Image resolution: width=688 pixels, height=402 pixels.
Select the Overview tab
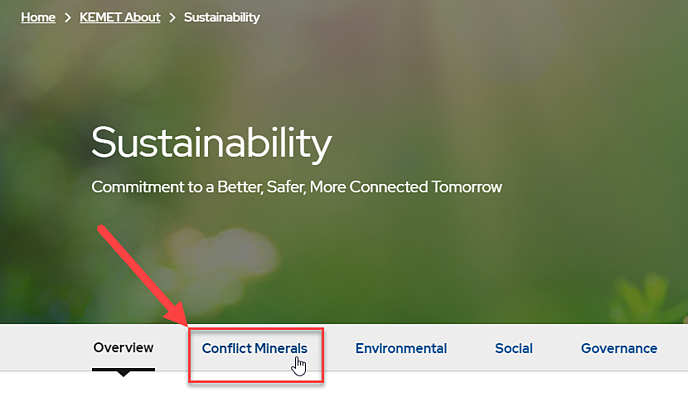[x=123, y=348]
